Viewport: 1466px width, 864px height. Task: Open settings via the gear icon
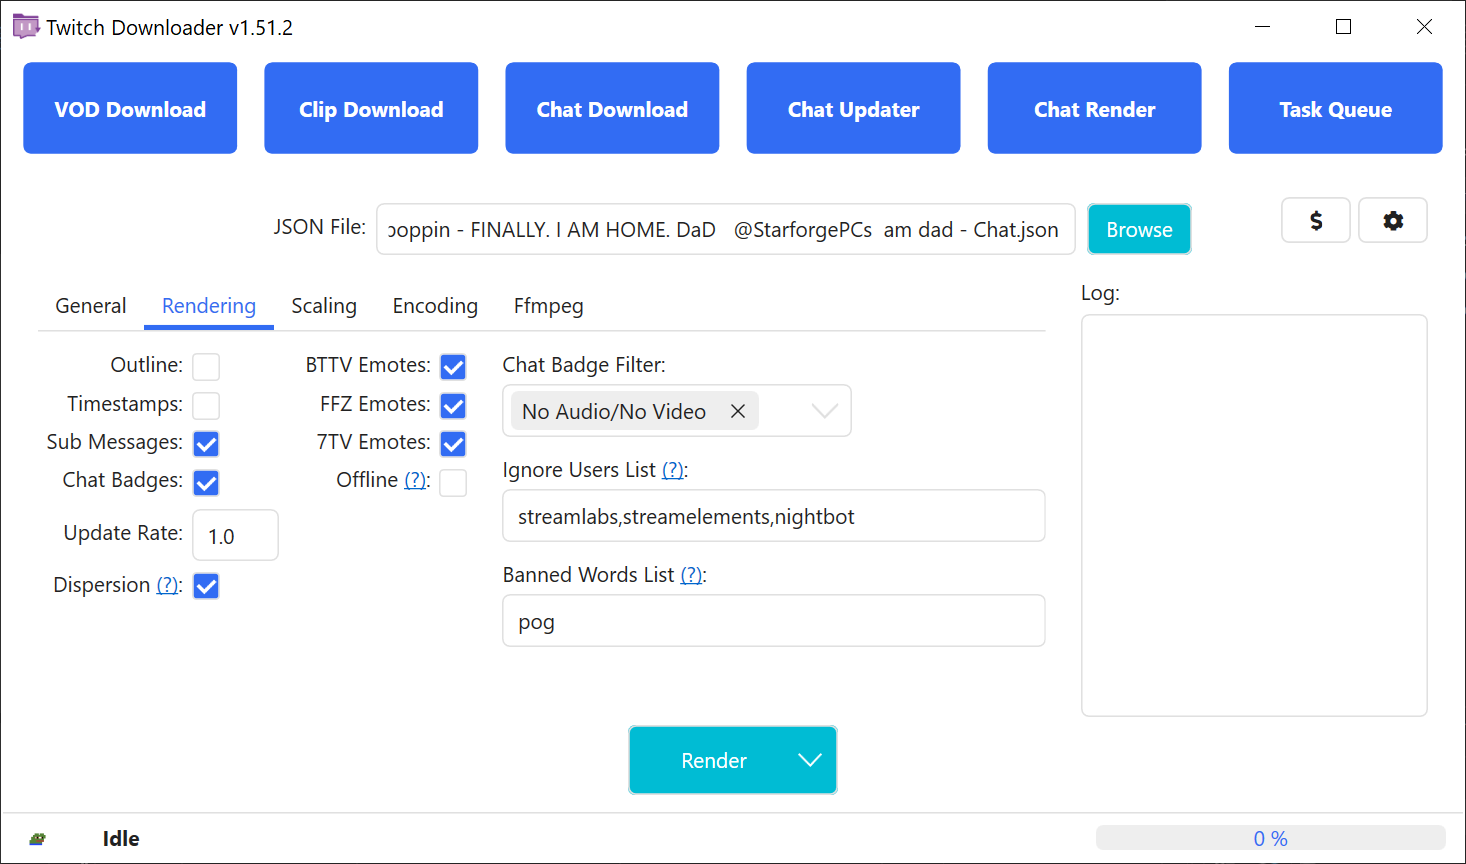pos(1393,220)
